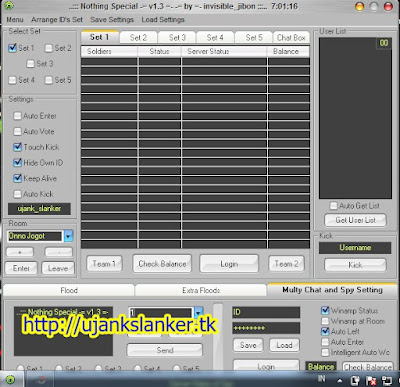Switch to the Extra Floods tab
Viewport: 400px width, 387px height.
(x=201, y=290)
